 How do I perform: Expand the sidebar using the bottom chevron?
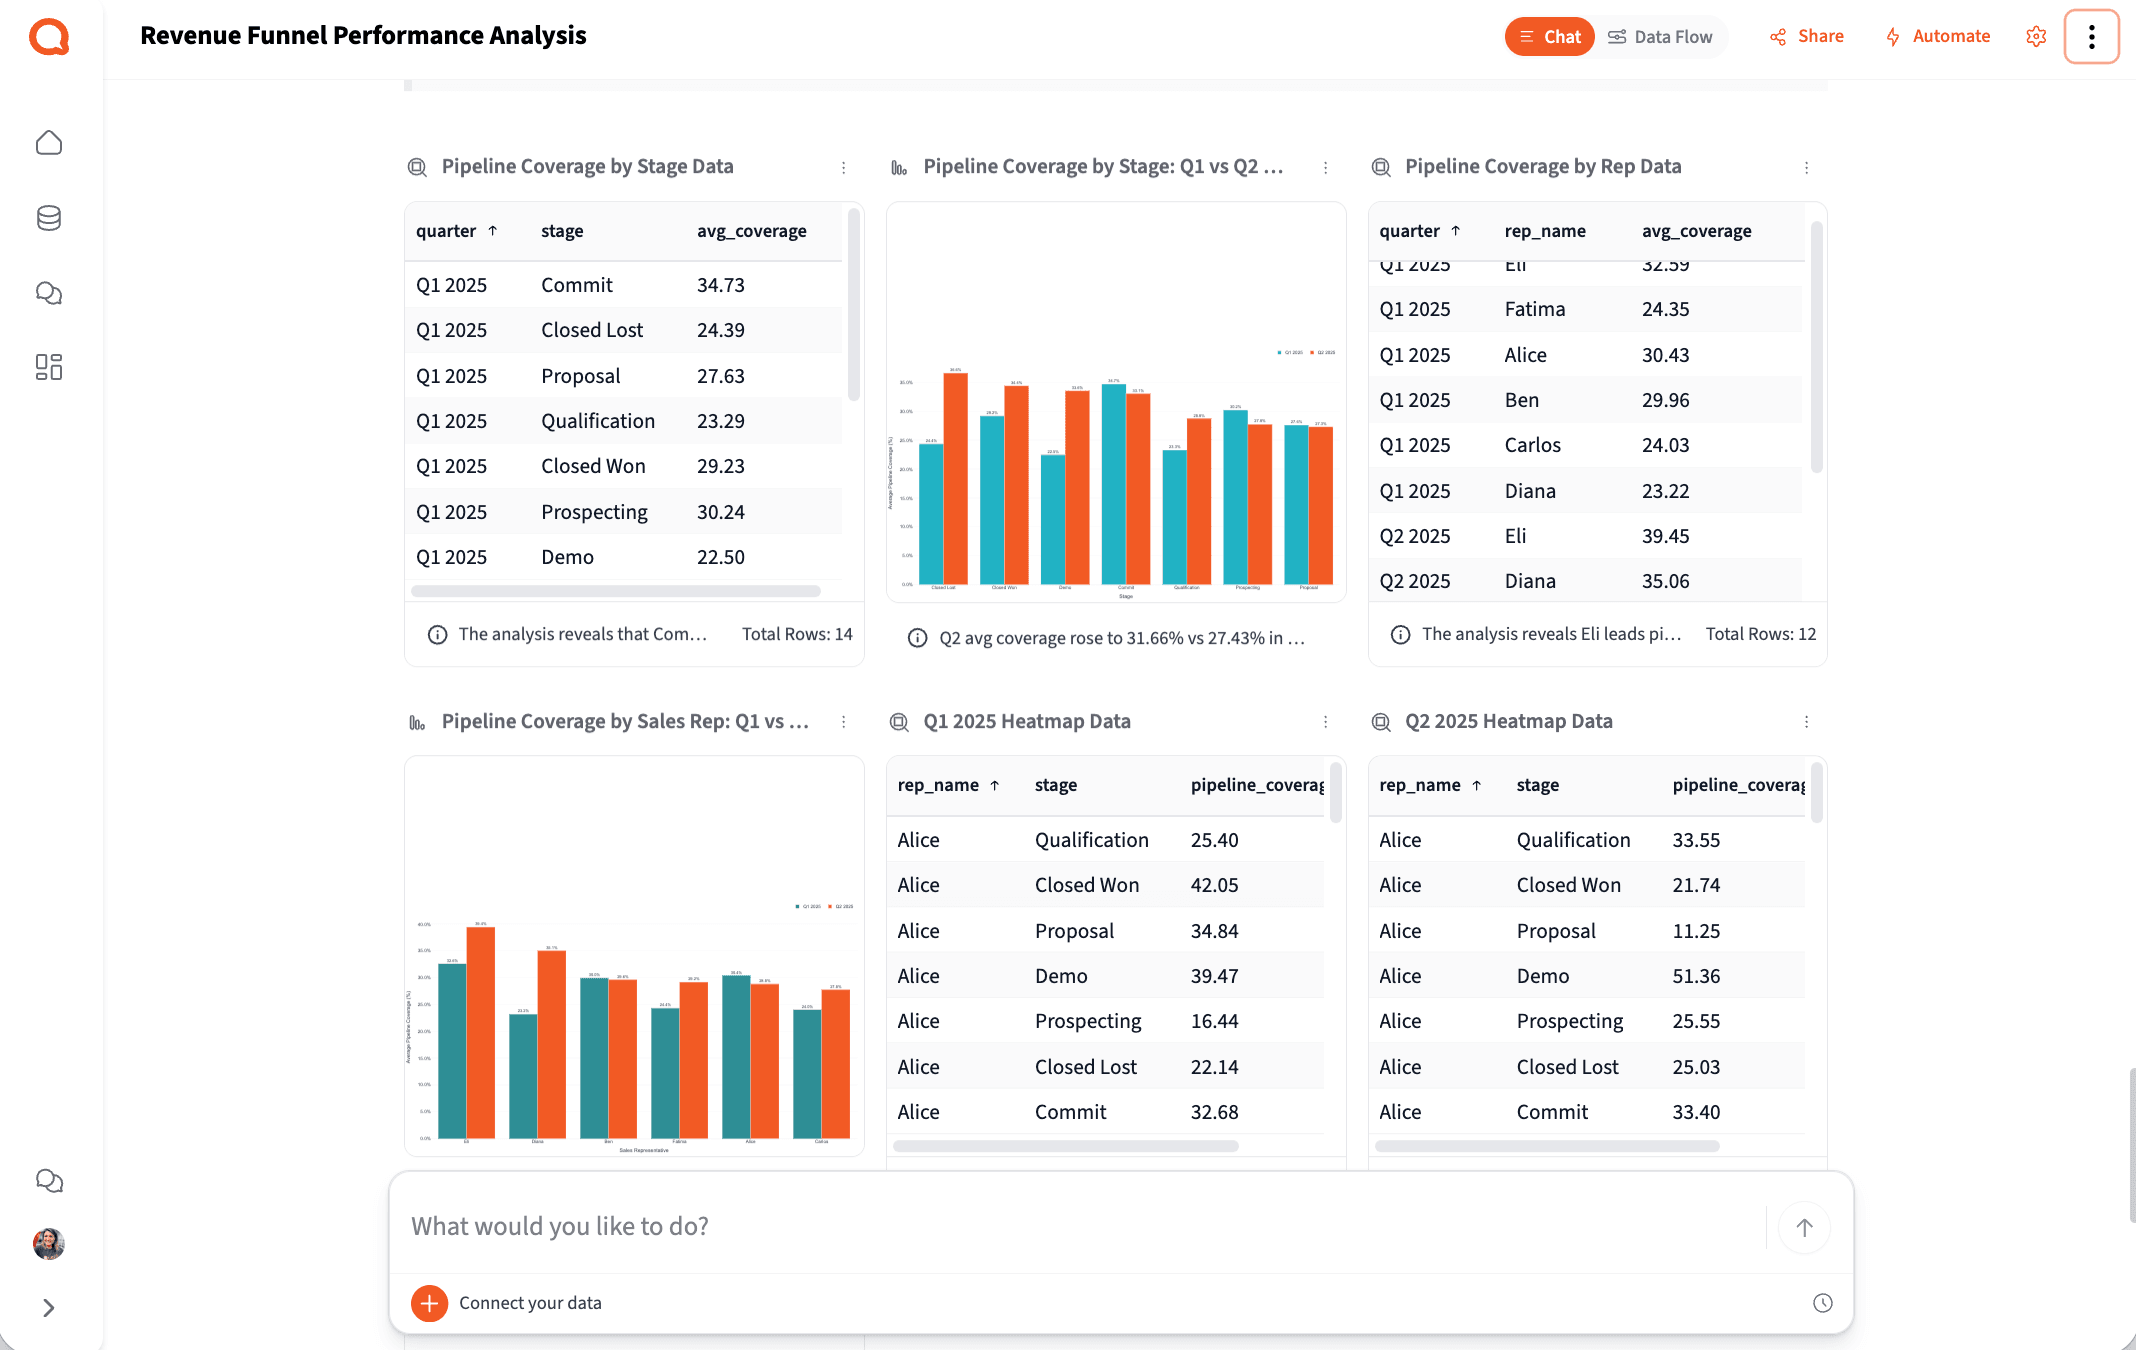48,1308
